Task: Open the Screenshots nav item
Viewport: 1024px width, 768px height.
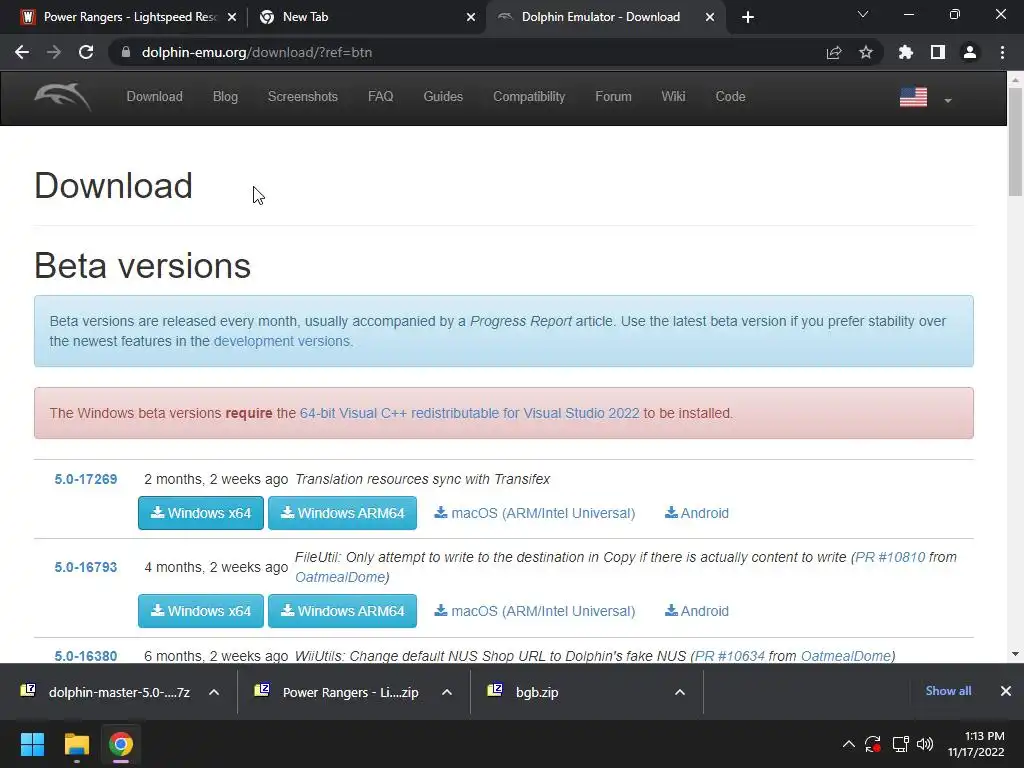Action: pyautogui.click(x=302, y=97)
